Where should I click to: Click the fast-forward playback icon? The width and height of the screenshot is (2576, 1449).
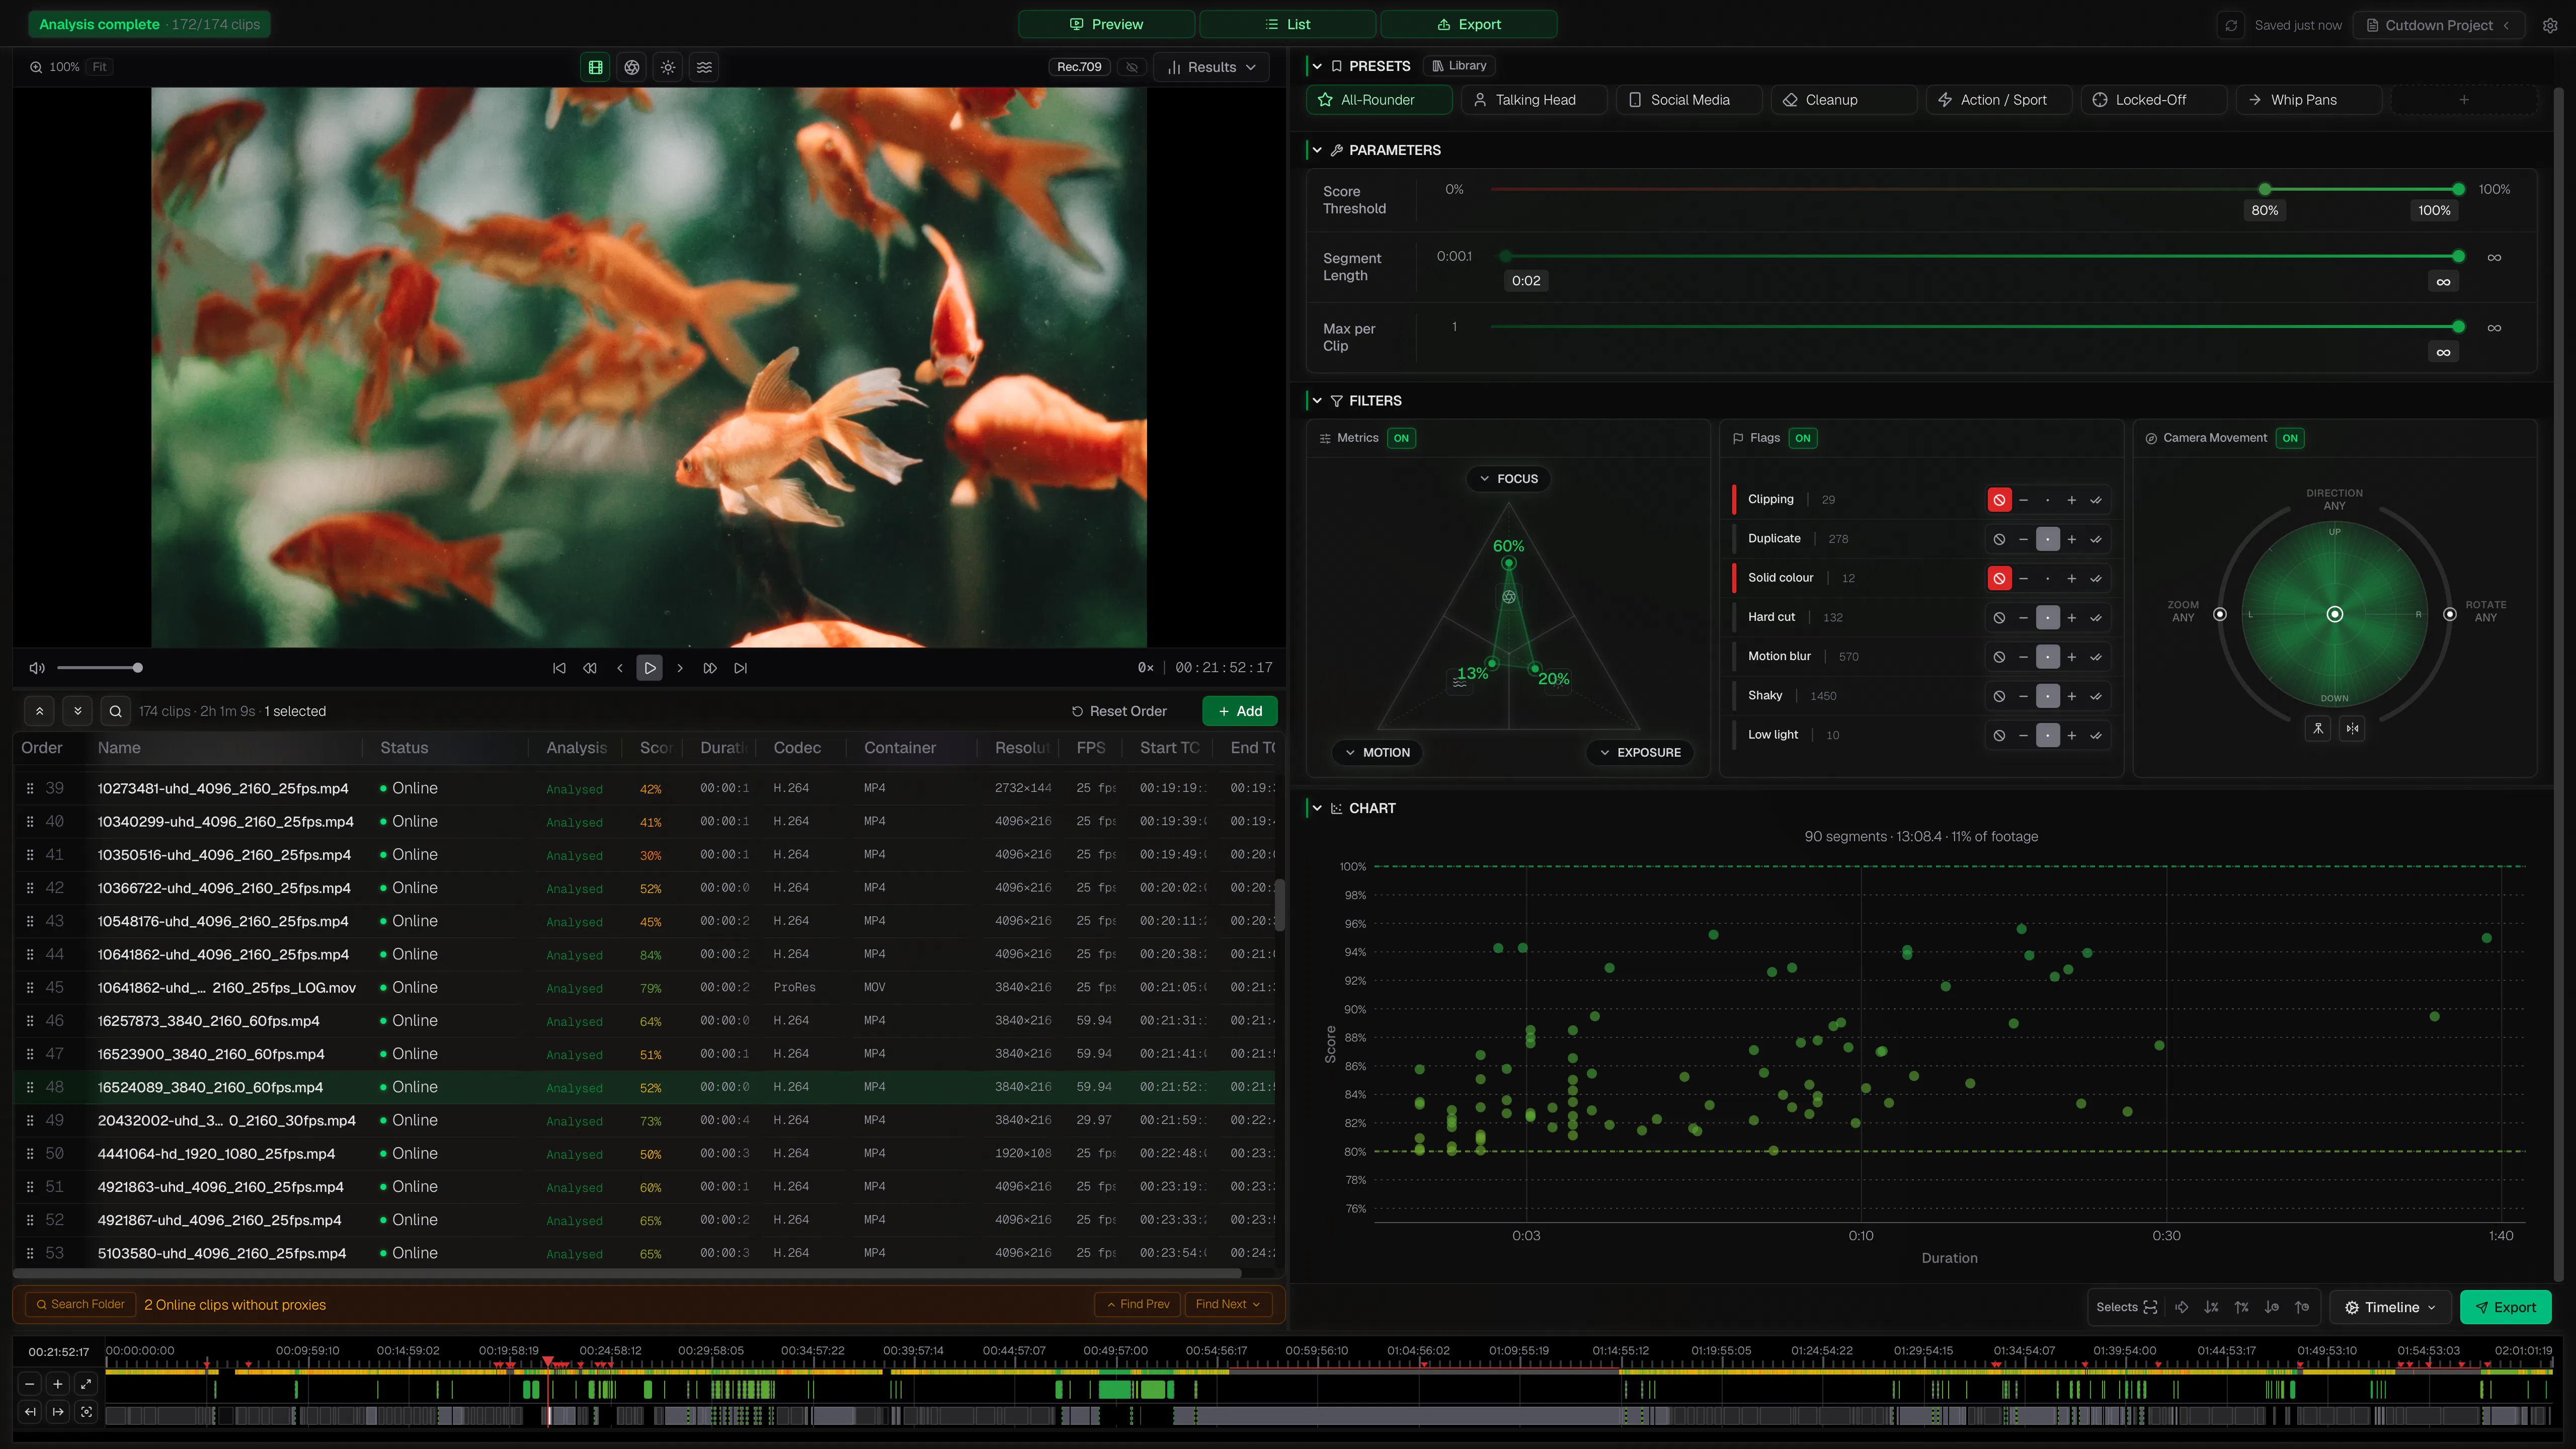coord(710,668)
